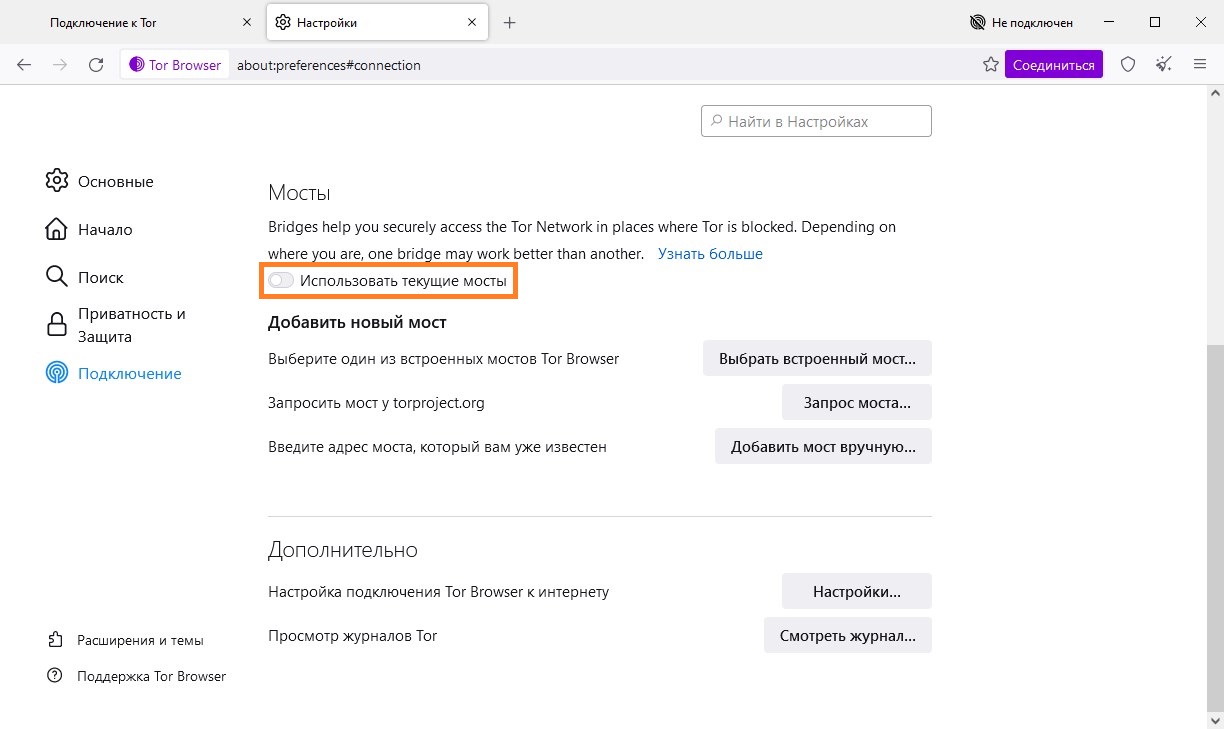Click the 'Добавить новый мост' heading
This screenshot has height=729, width=1224.
357,322
